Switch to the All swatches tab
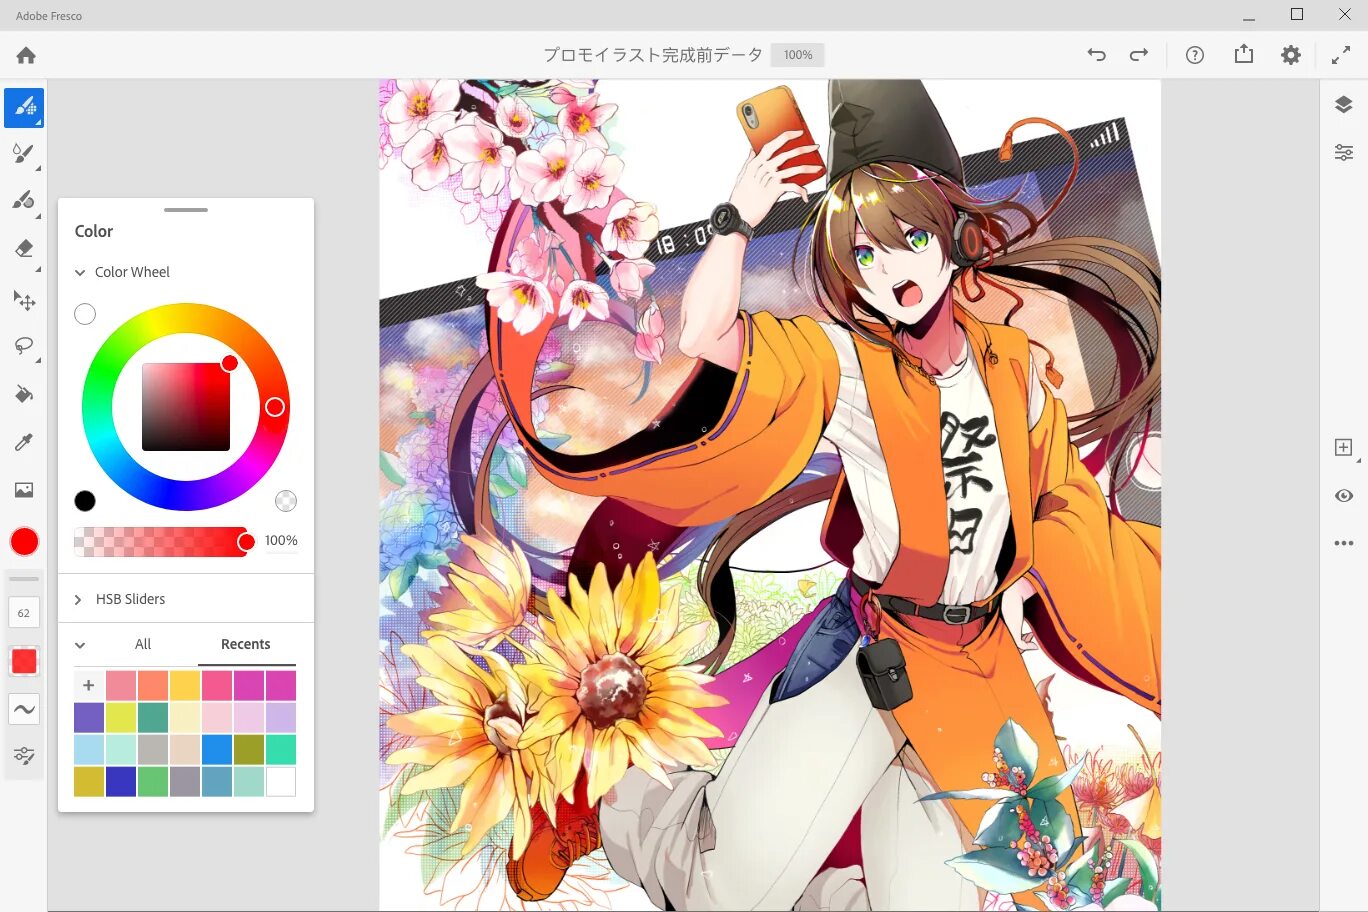 coord(143,645)
